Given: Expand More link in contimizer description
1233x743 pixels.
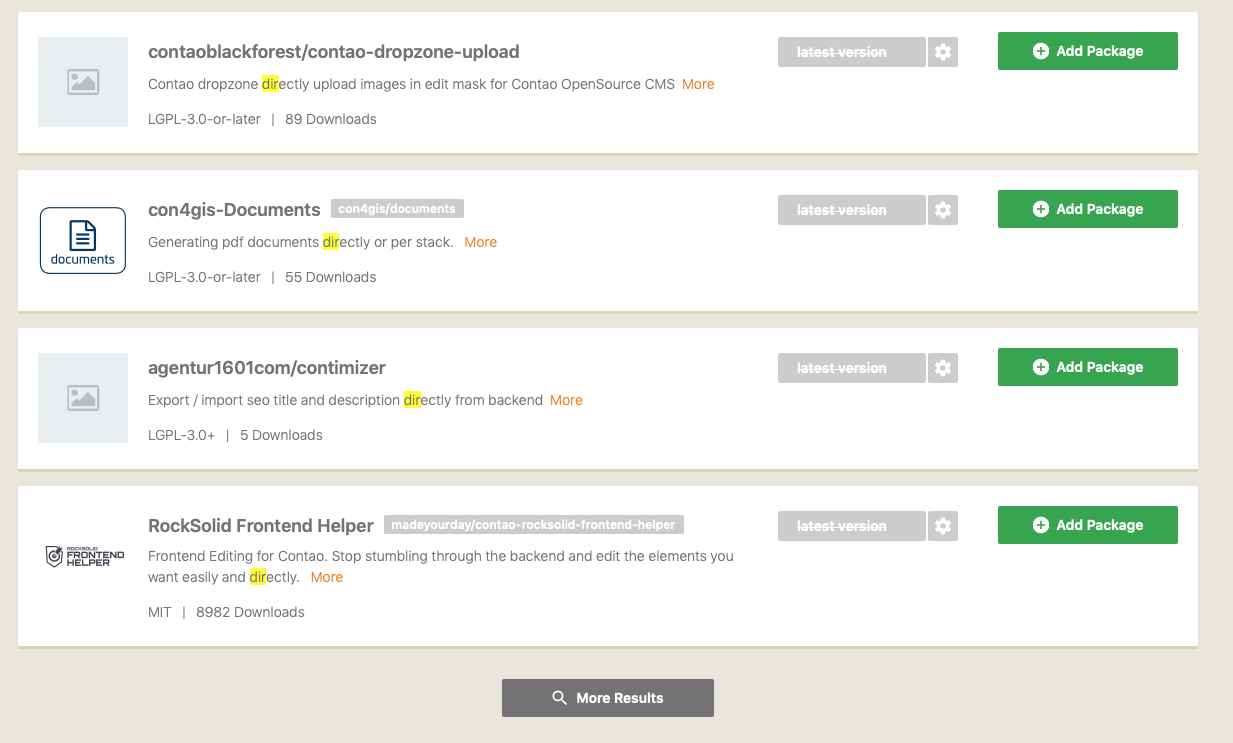Looking at the screenshot, I should [566, 400].
